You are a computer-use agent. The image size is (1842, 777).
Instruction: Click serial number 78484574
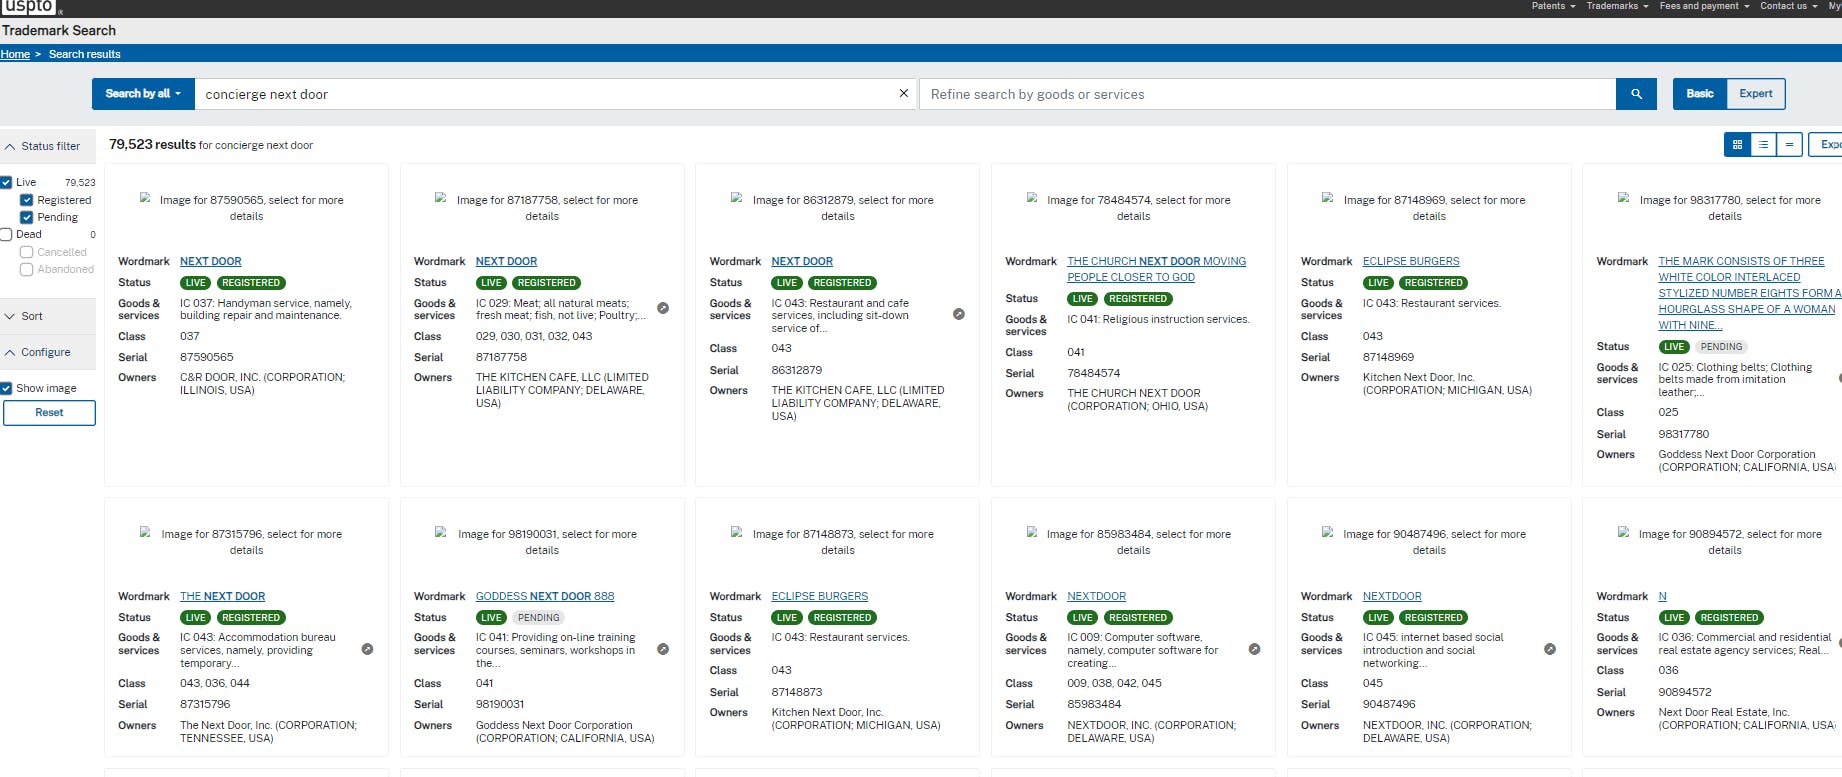tap(1094, 373)
